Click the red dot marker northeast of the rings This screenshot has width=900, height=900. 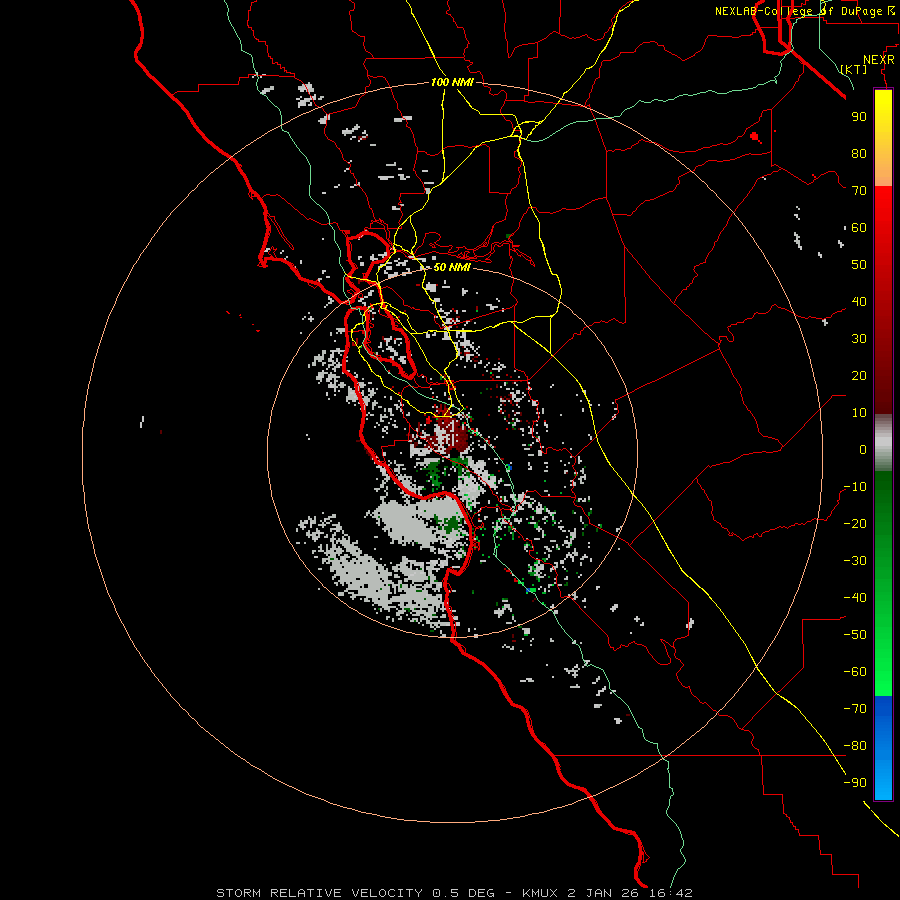click(x=755, y=137)
